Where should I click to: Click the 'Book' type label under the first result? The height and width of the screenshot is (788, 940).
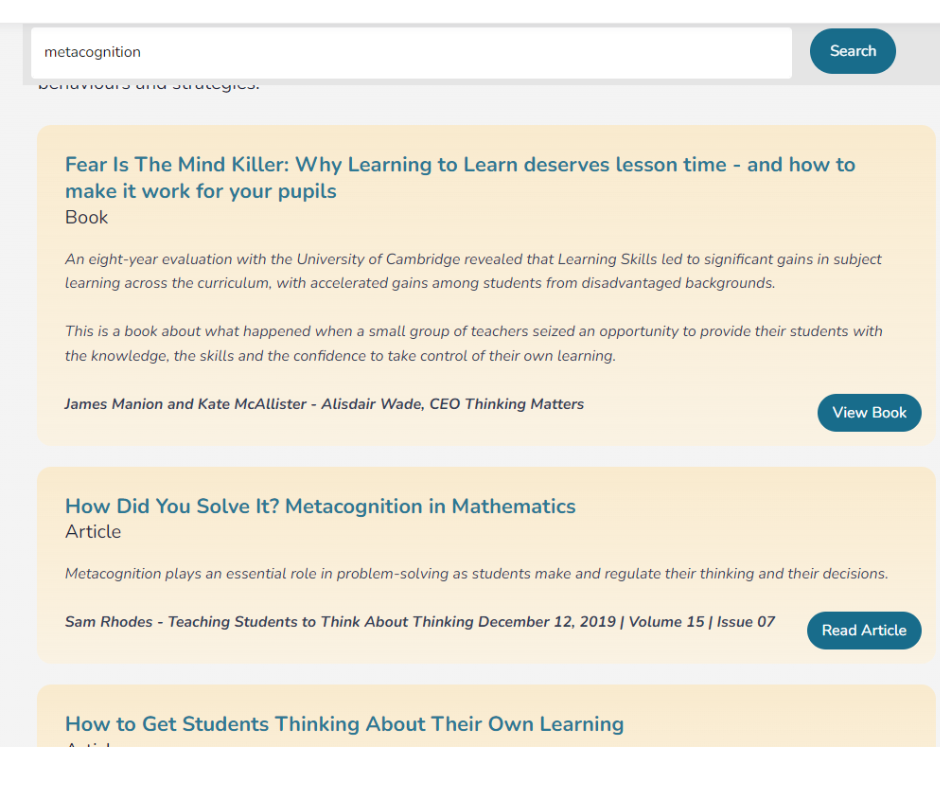click(x=86, y=217)
